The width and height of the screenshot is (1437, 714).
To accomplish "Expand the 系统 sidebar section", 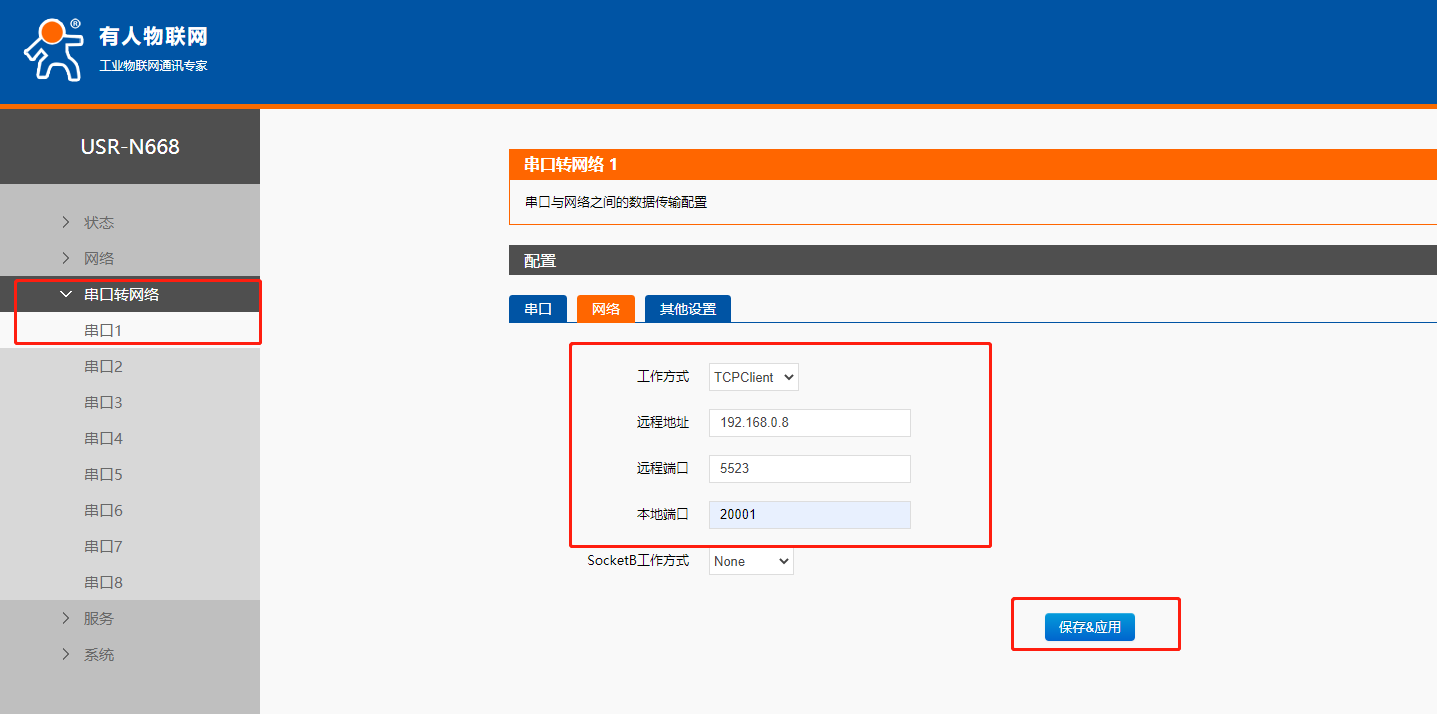I will click(x=98, y=654).
